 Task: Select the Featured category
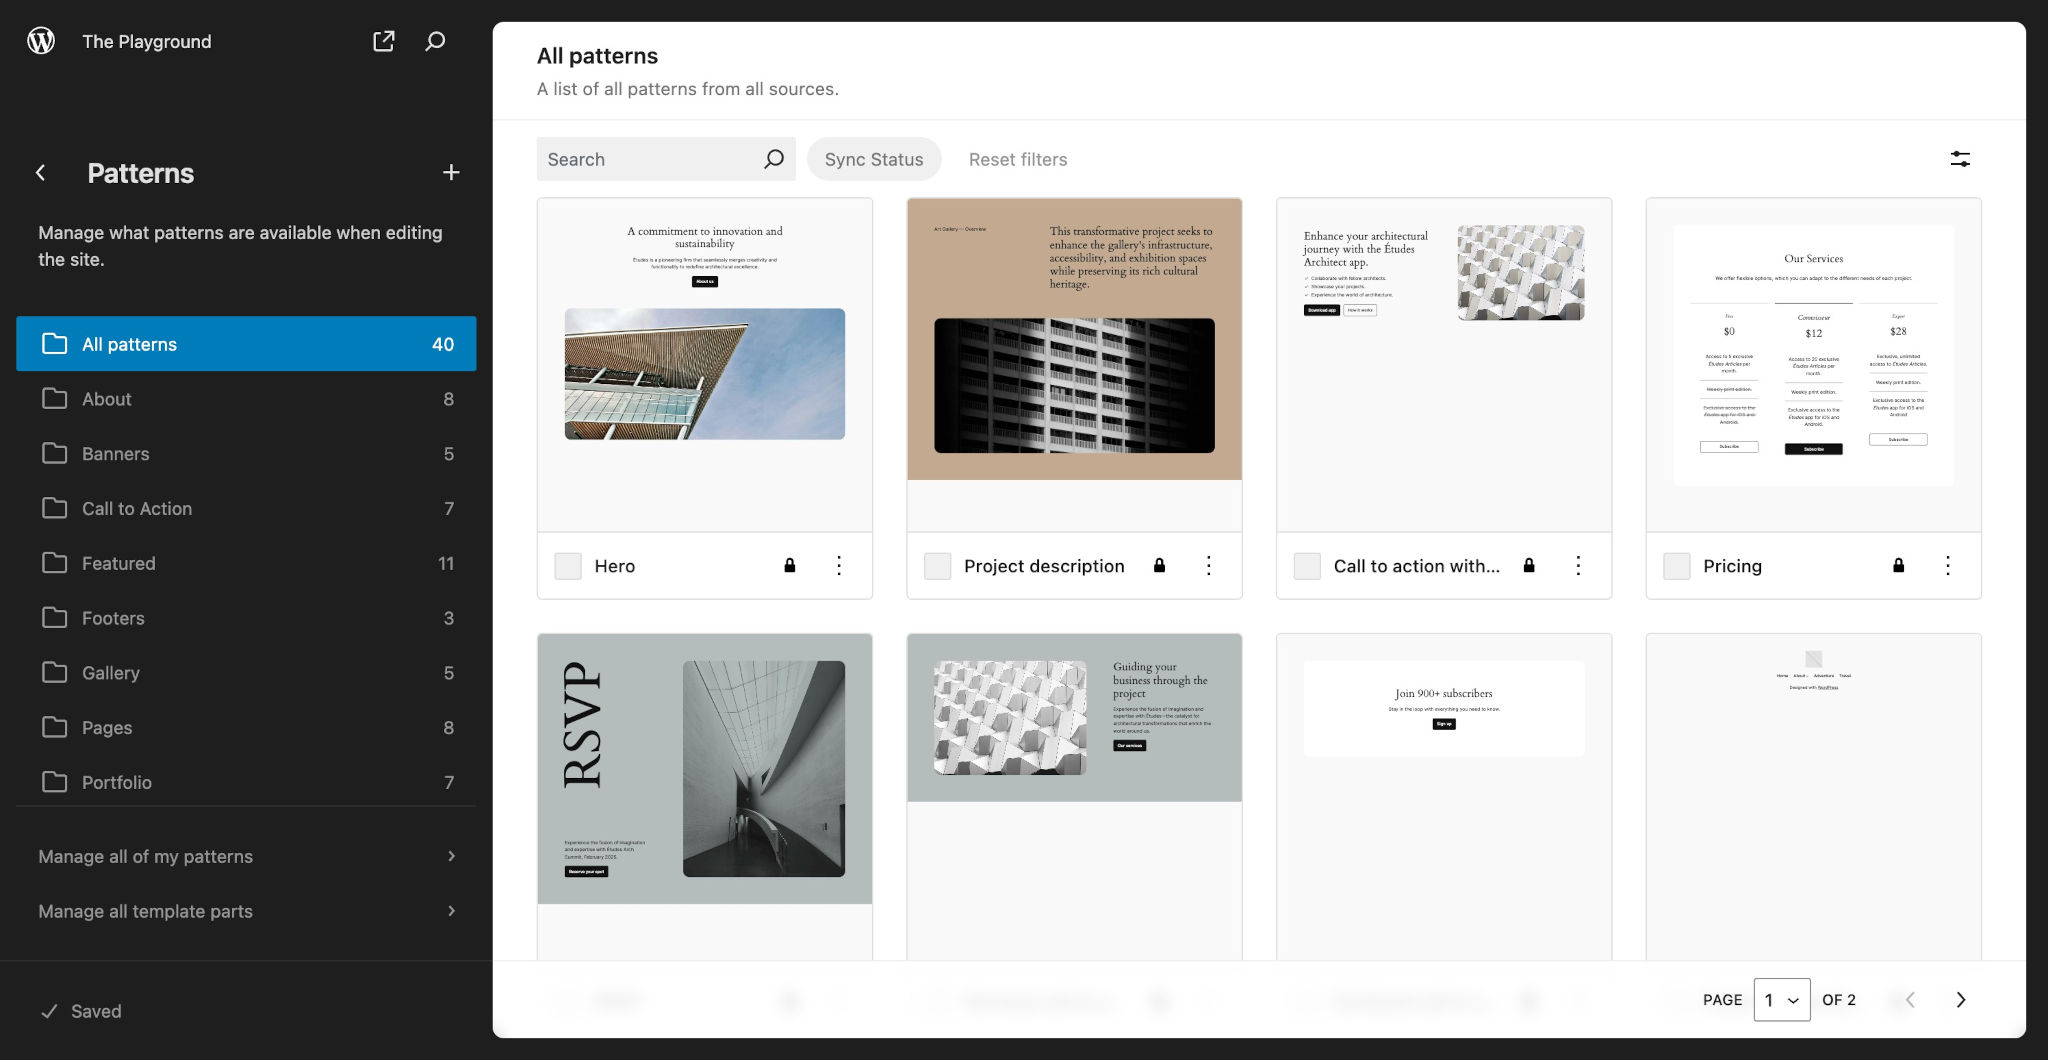tap(119, 562)
